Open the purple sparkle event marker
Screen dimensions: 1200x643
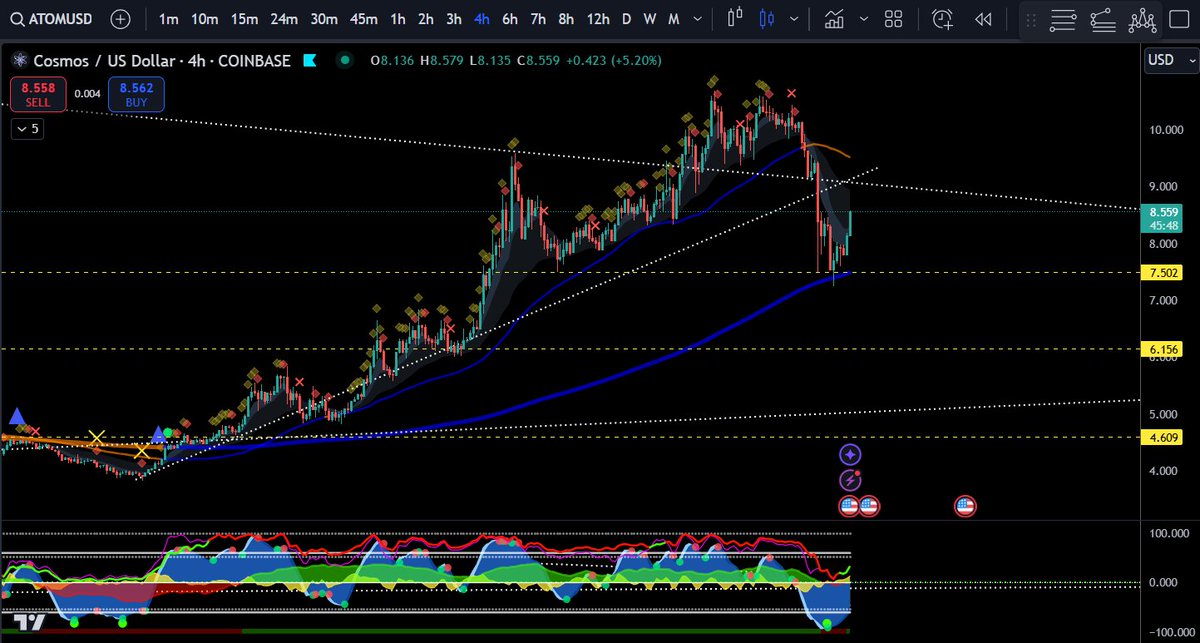[x=850, y=455]
